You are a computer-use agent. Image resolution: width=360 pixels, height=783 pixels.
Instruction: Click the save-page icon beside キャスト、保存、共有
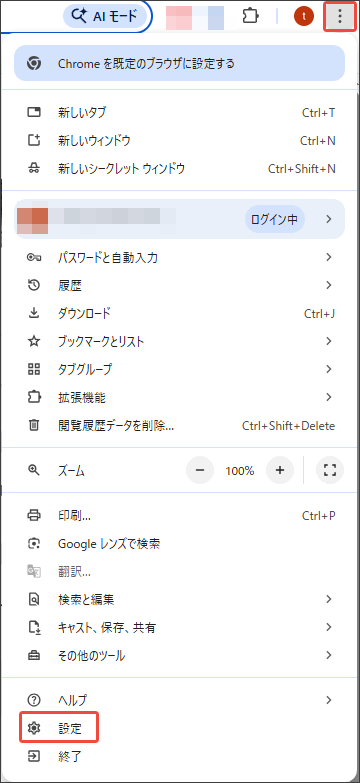pos(33,627)
